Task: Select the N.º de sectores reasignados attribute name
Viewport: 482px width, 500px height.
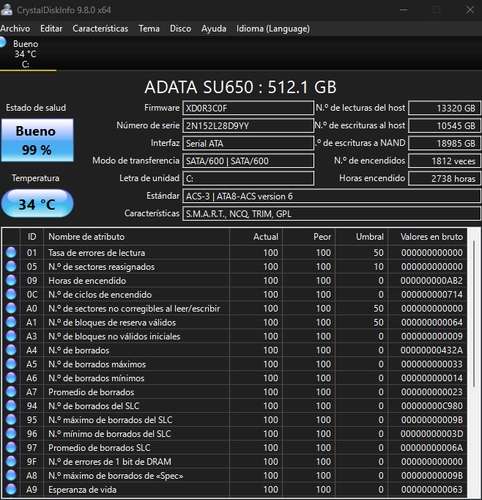Action: 102,267
